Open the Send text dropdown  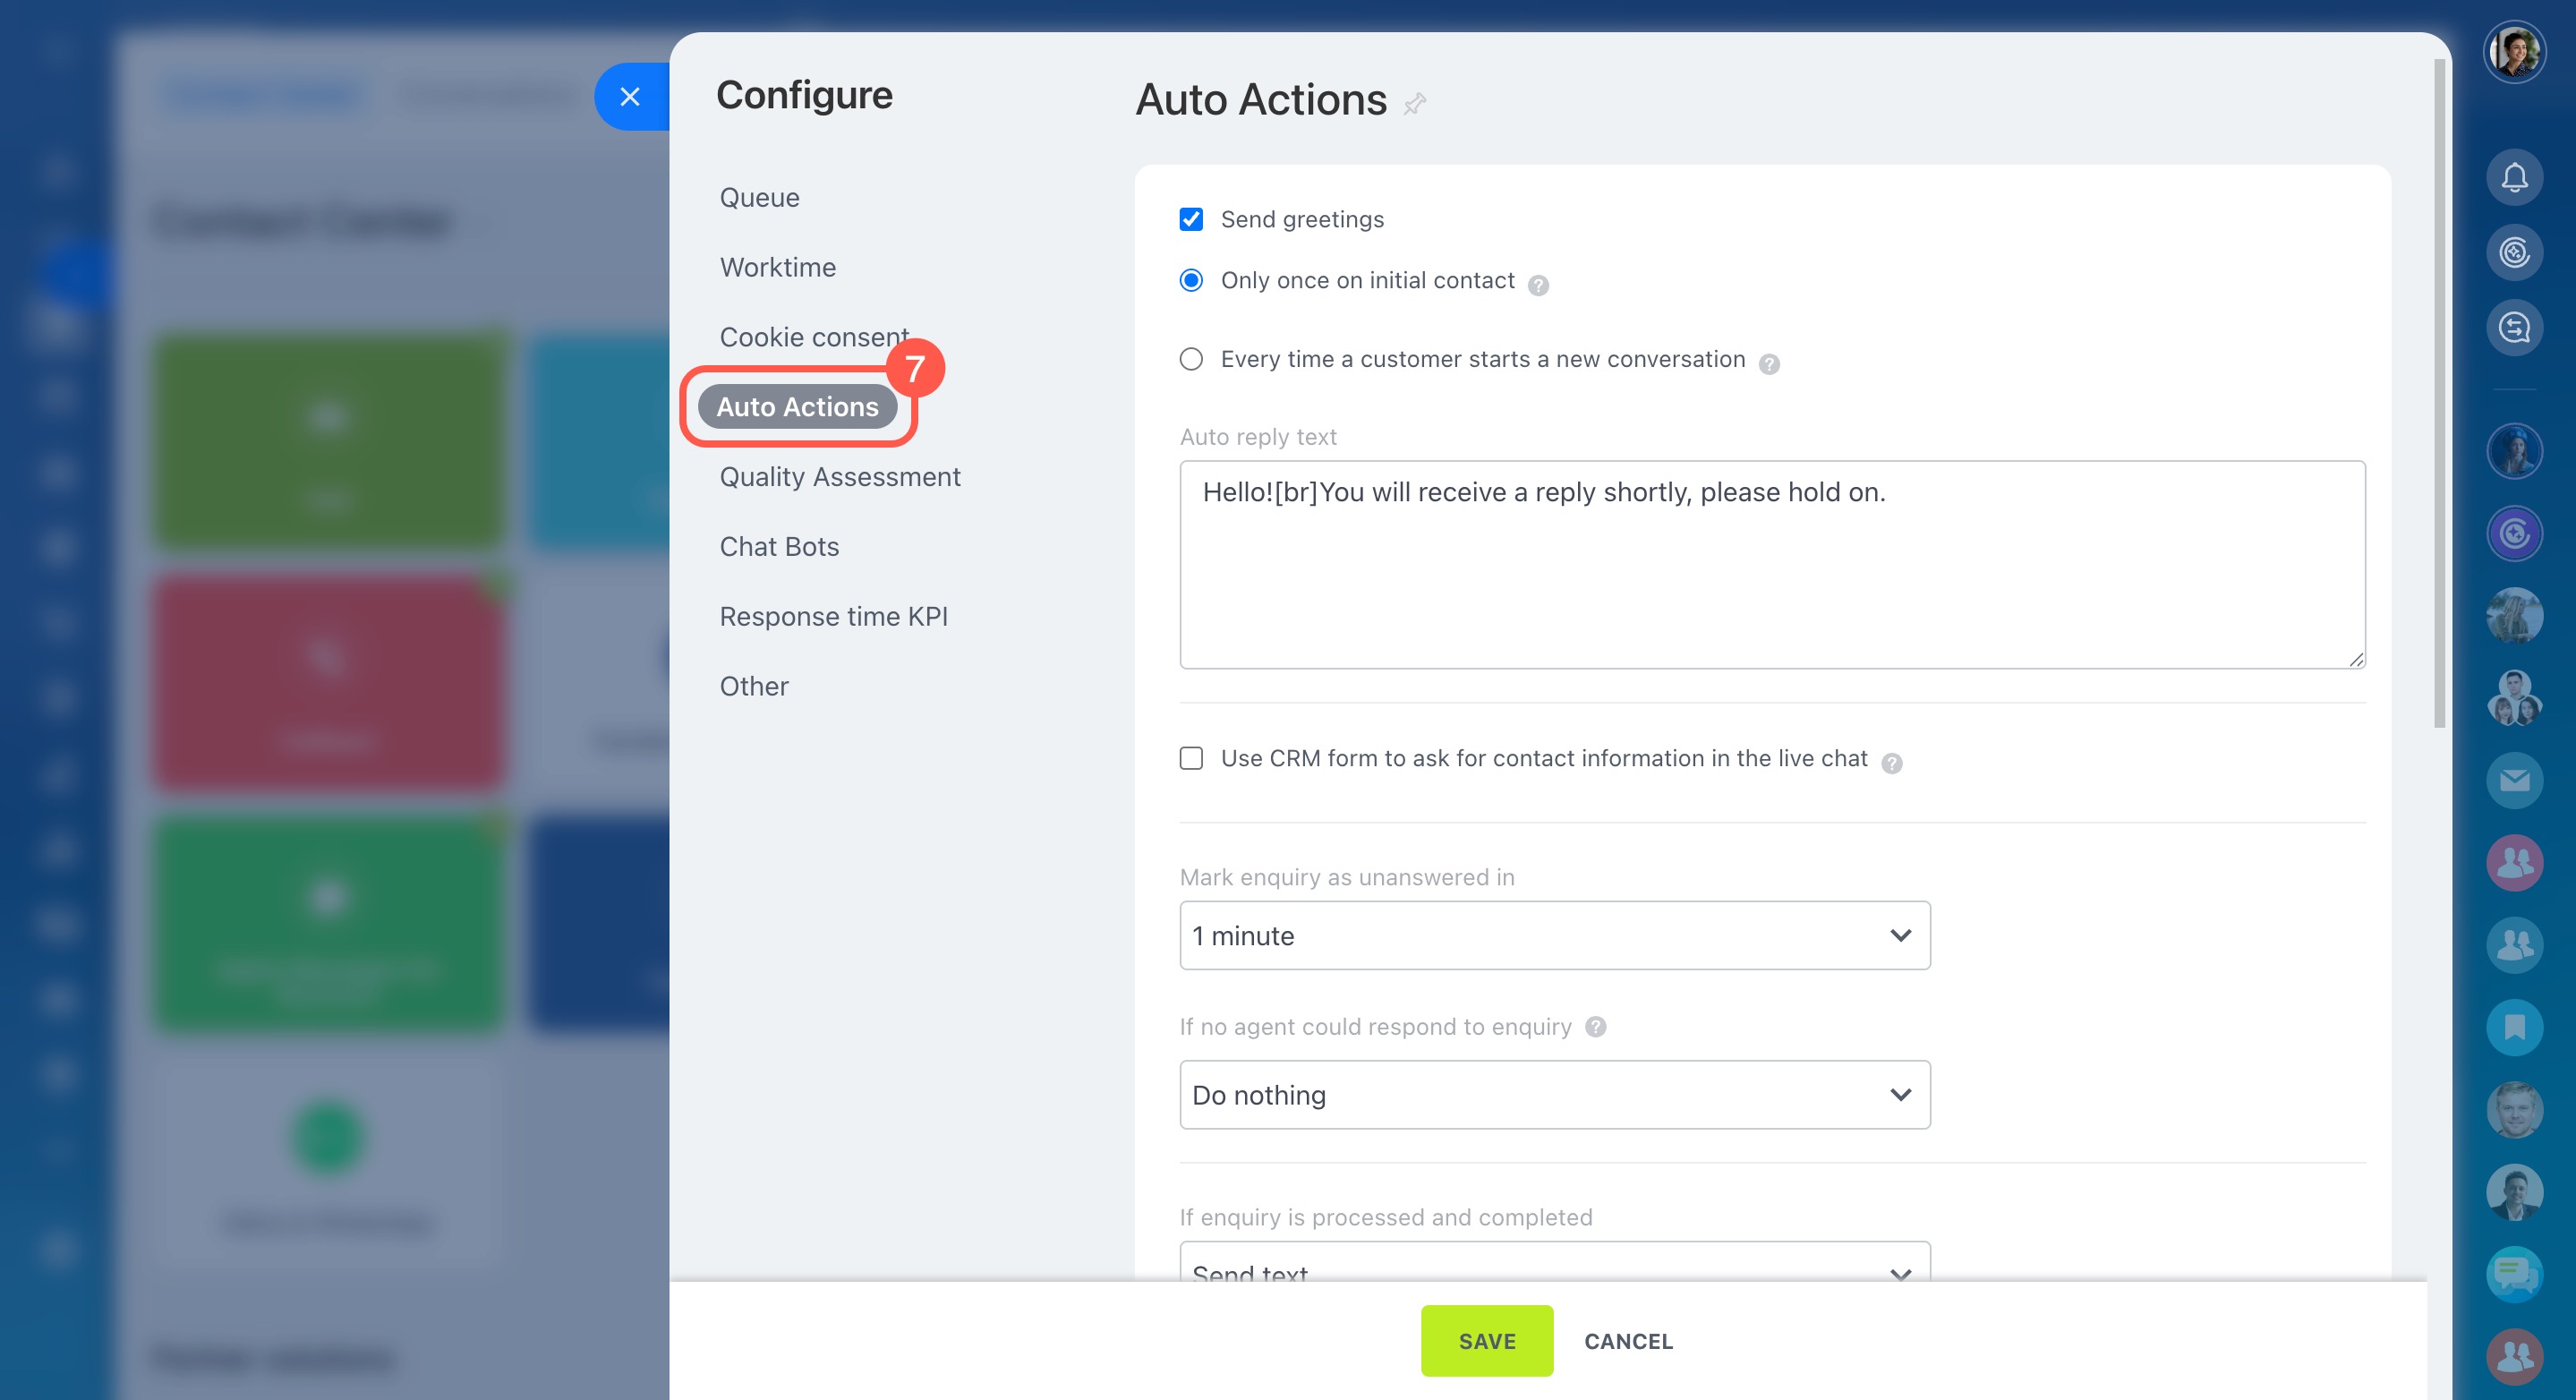pyautogui.click(x=1554, y=1263)
